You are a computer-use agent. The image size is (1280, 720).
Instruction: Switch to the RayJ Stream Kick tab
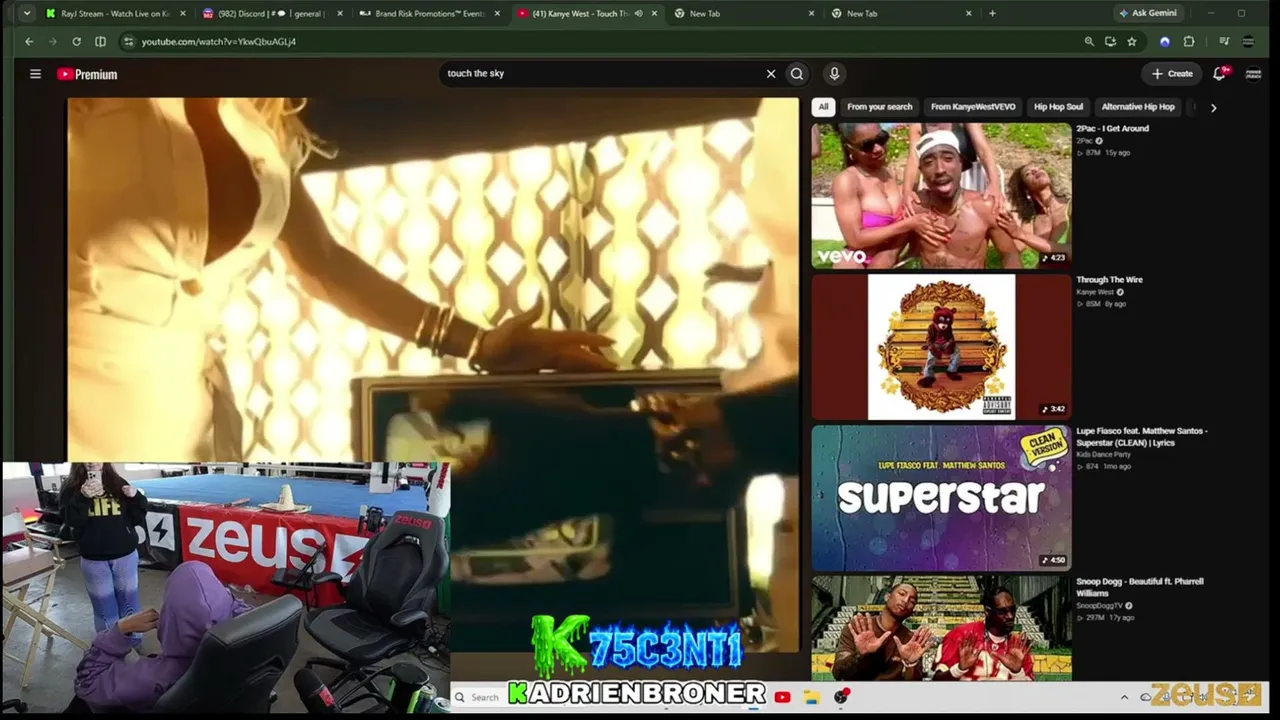pyautogui.click(x=115, y=14)
